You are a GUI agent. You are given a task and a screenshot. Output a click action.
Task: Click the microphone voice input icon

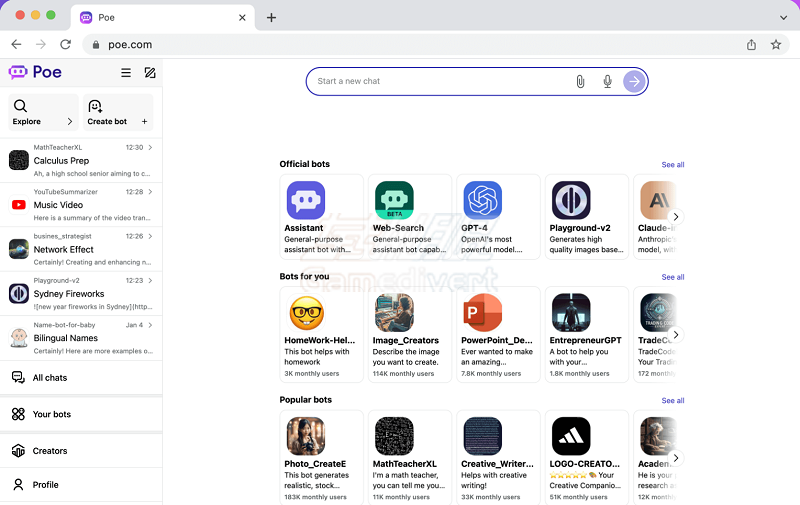point(607,82)
